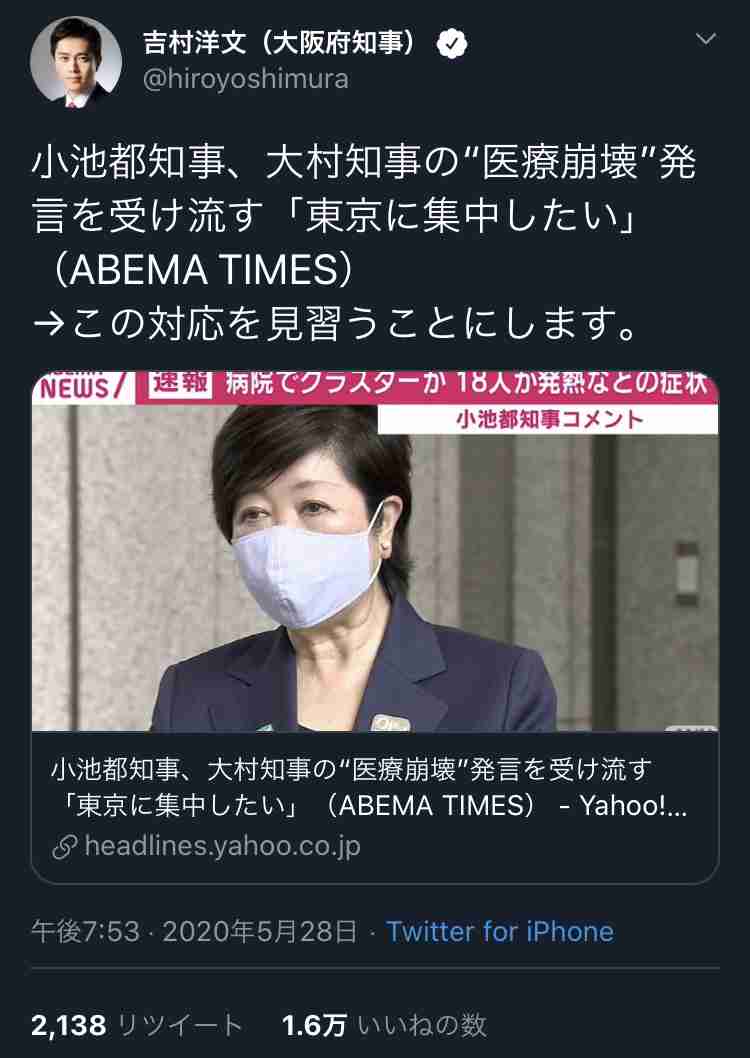Image resolution: width=750 pixels, height=1058 pixels.
Task: Click the date 2020年5月28日
Action: click(260, 932)
